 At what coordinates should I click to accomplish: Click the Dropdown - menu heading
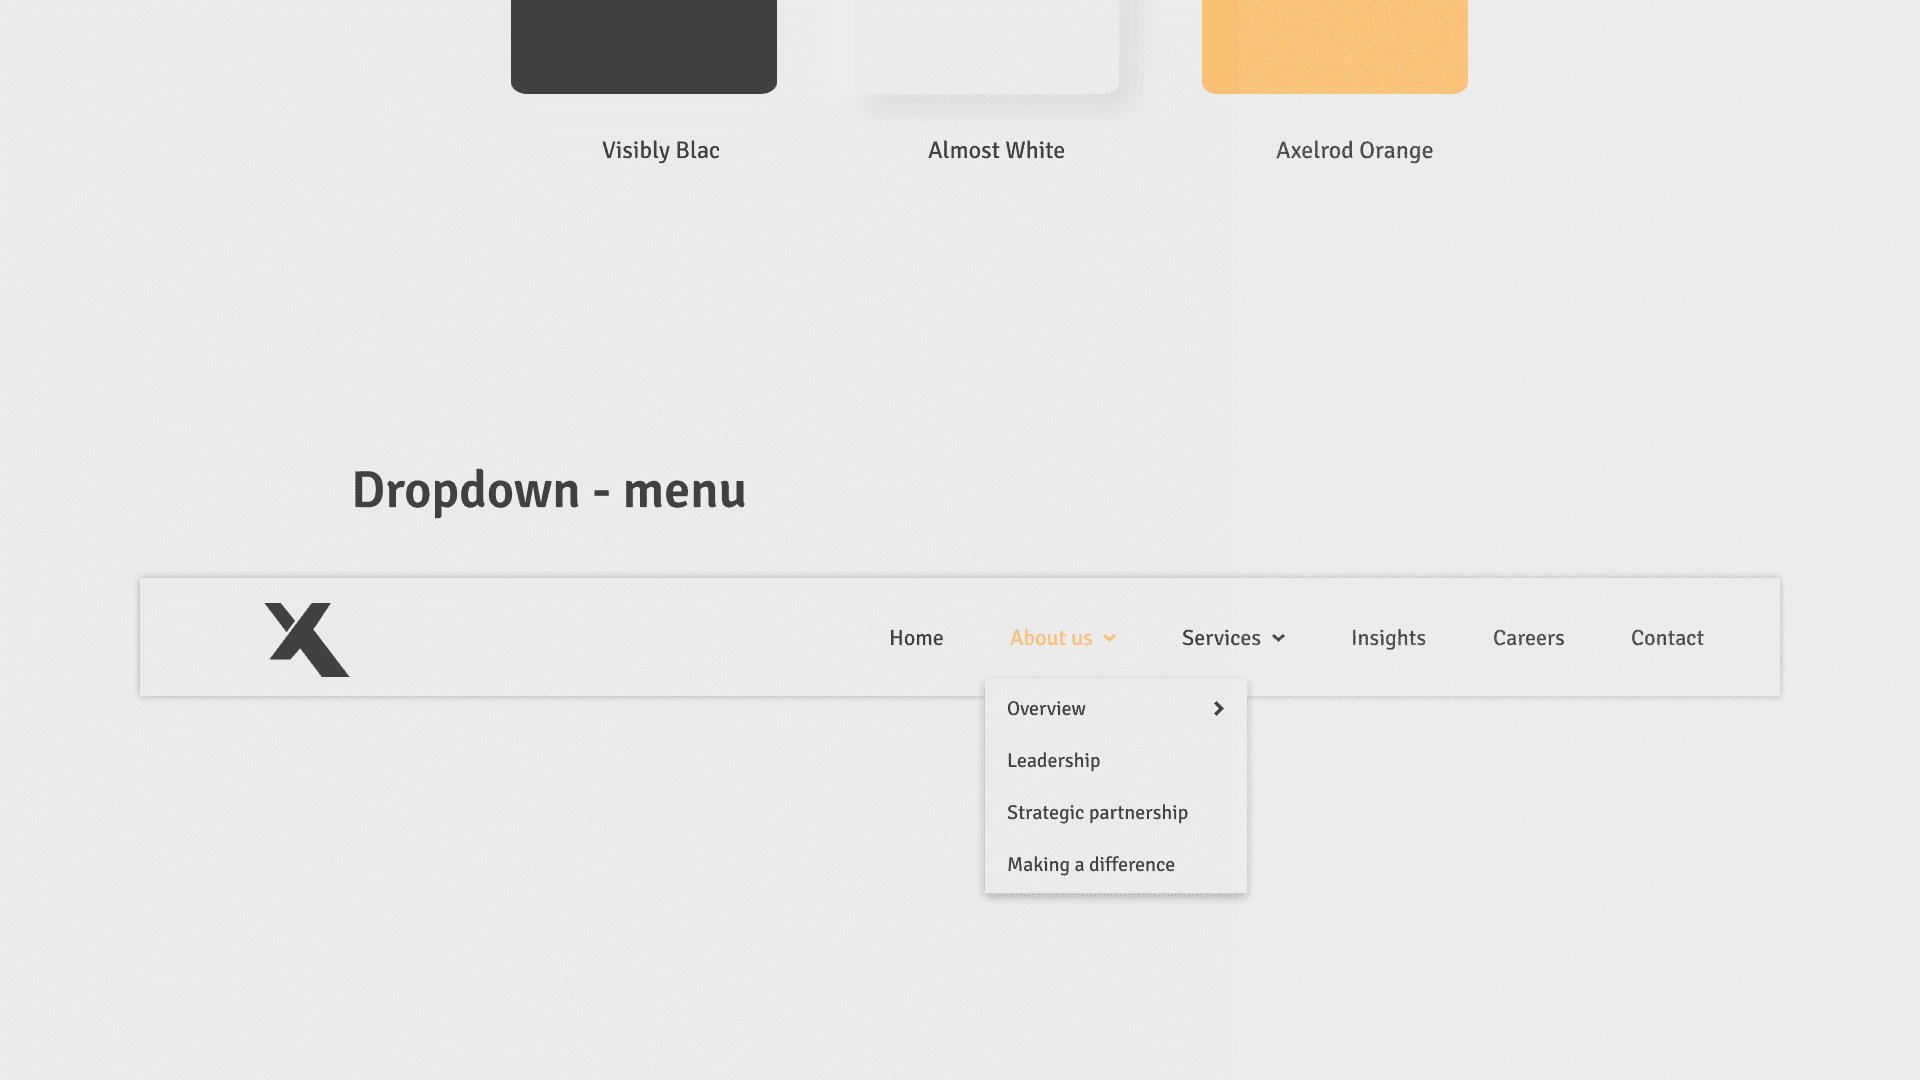point(549,490)
